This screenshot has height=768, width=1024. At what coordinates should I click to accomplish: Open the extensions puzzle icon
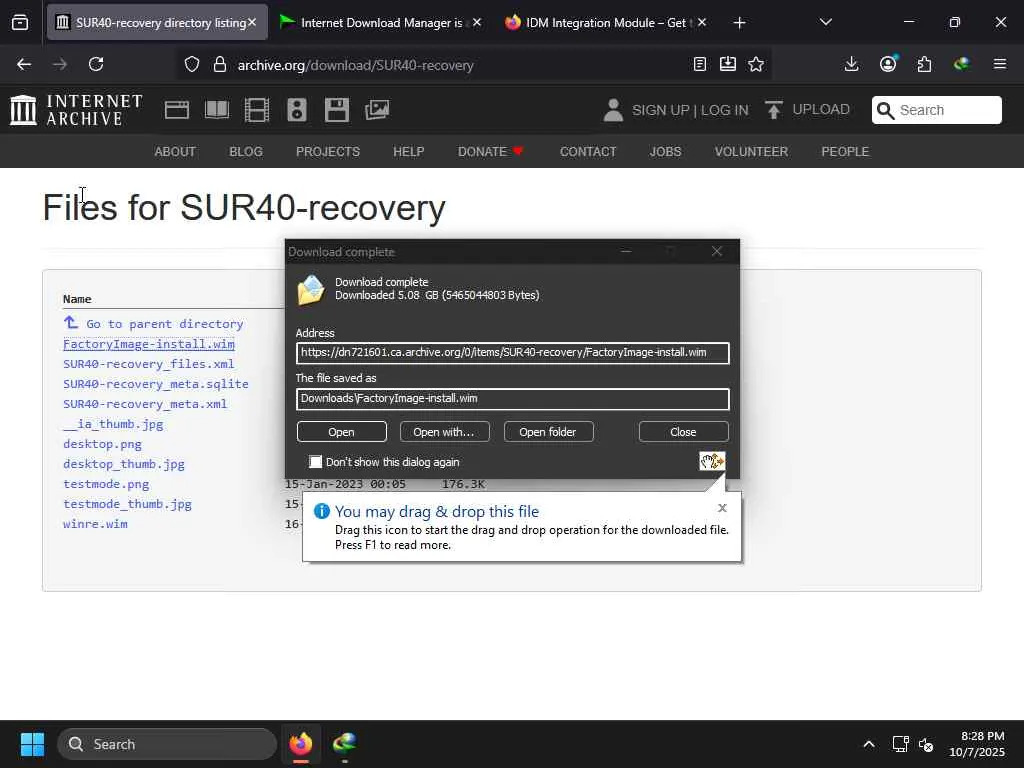pos(924,64)
